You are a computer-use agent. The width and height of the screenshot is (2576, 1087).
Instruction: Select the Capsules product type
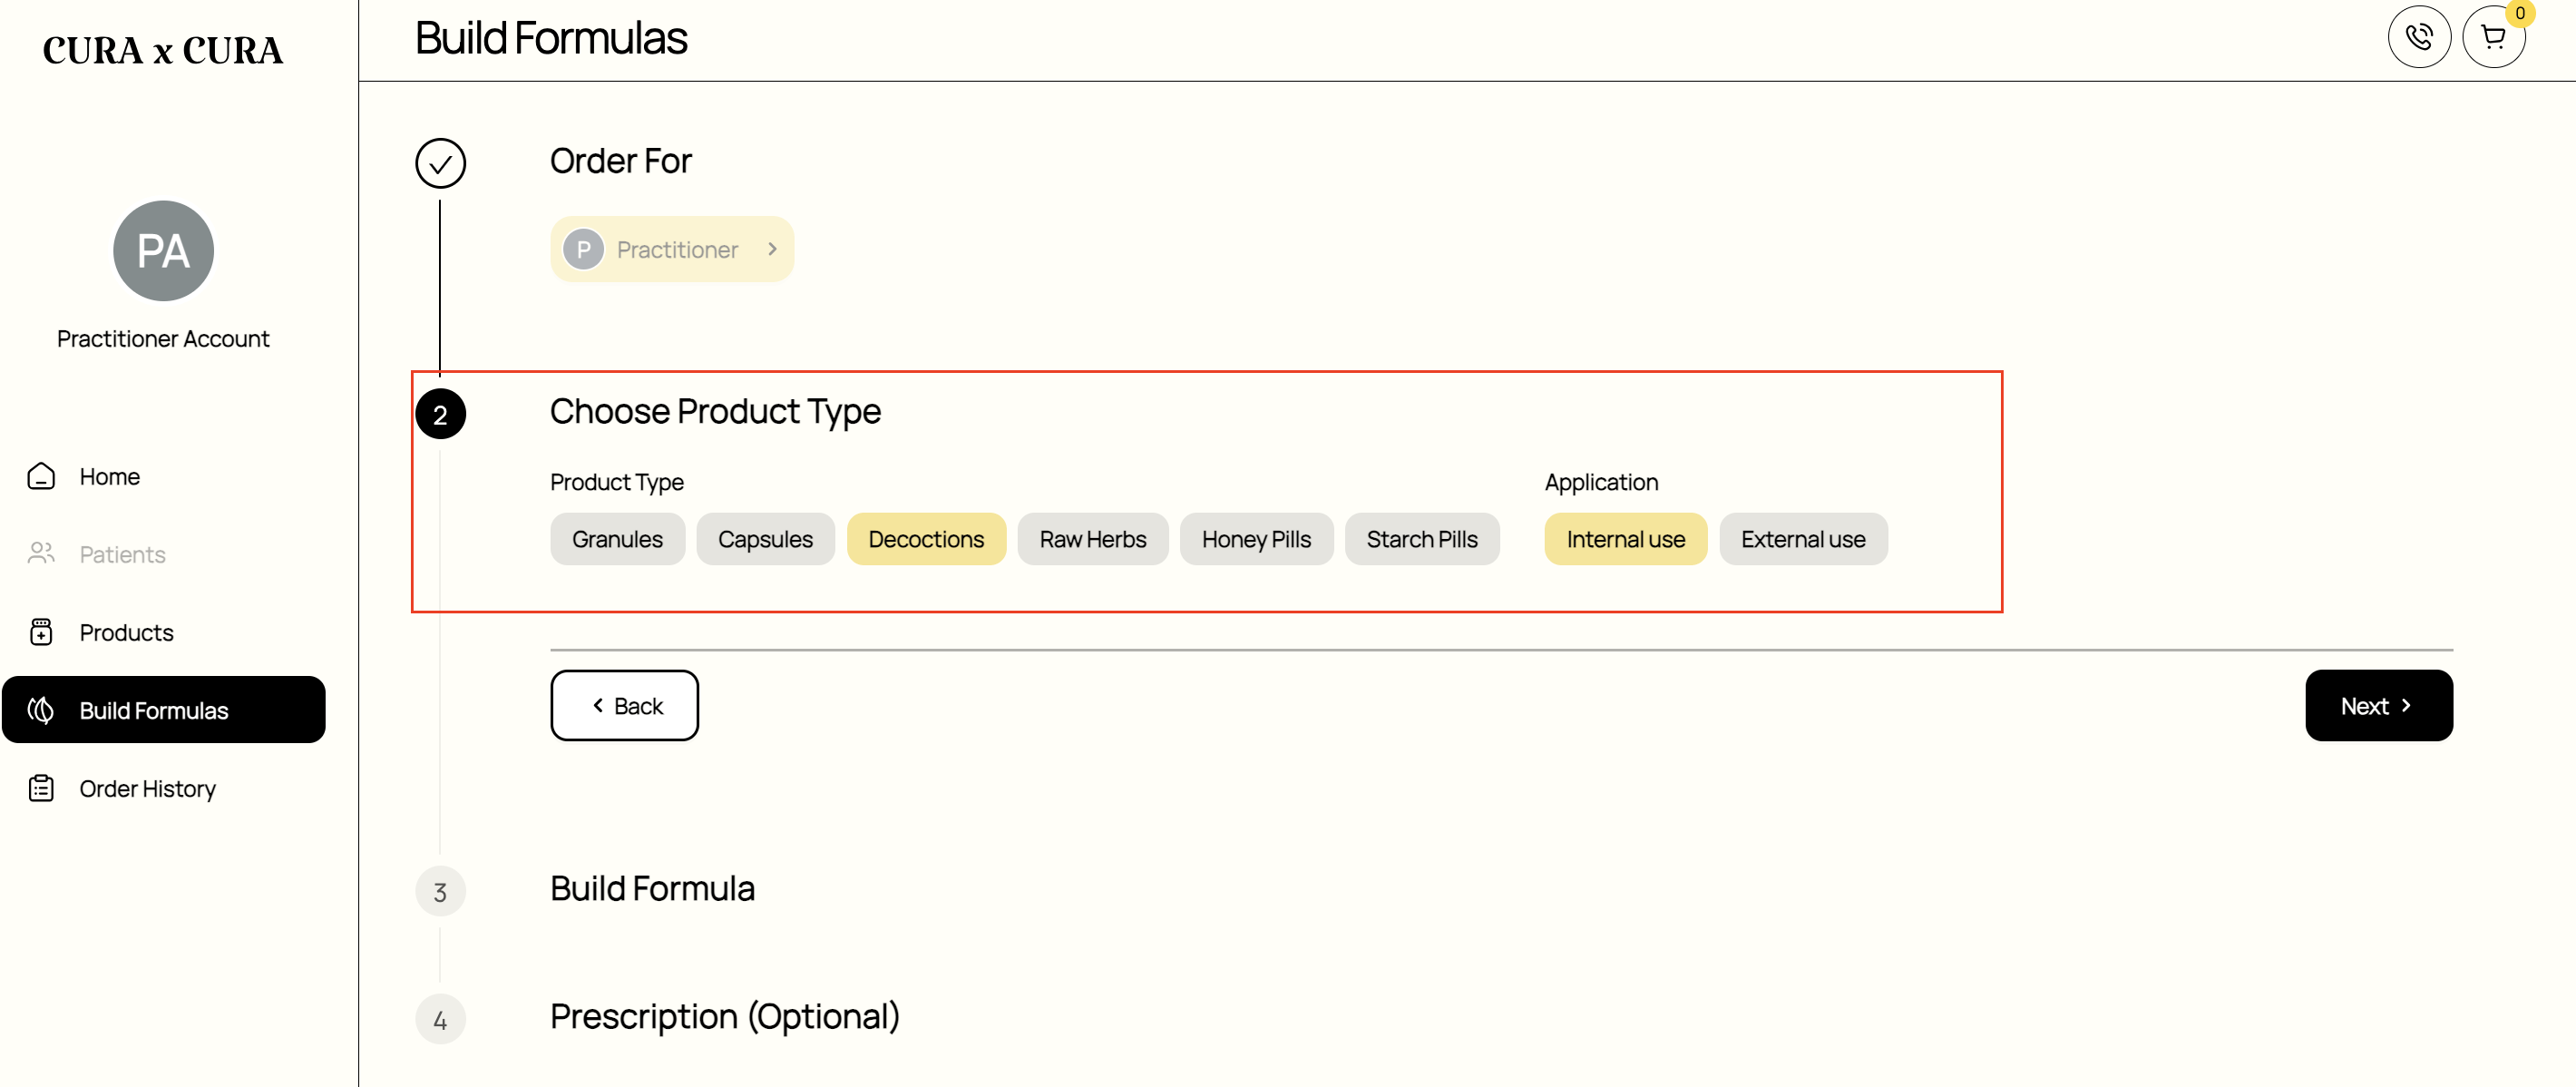pos(765,539)
